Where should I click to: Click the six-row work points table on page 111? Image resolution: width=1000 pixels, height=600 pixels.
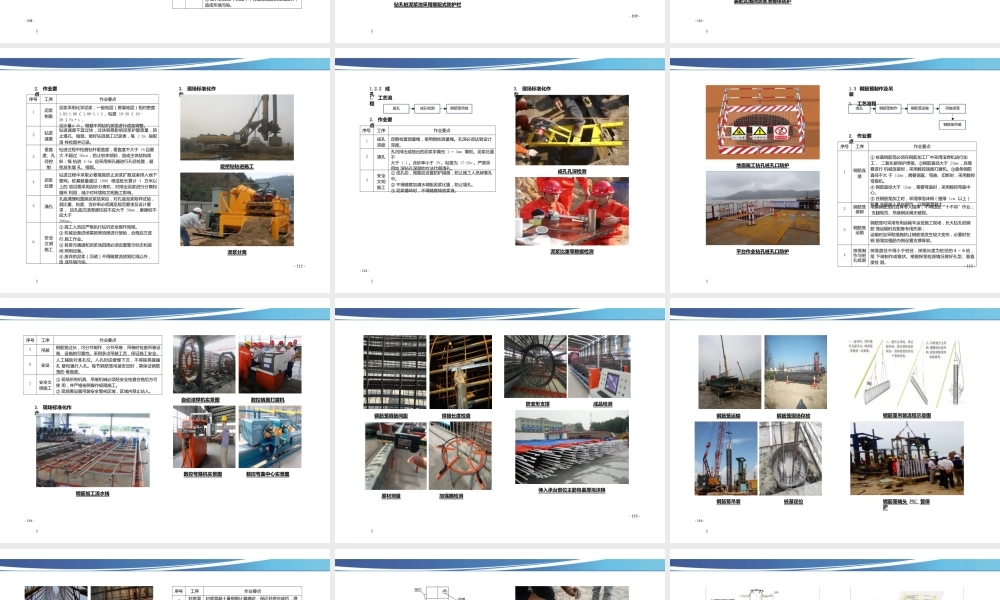click(92, 180)
